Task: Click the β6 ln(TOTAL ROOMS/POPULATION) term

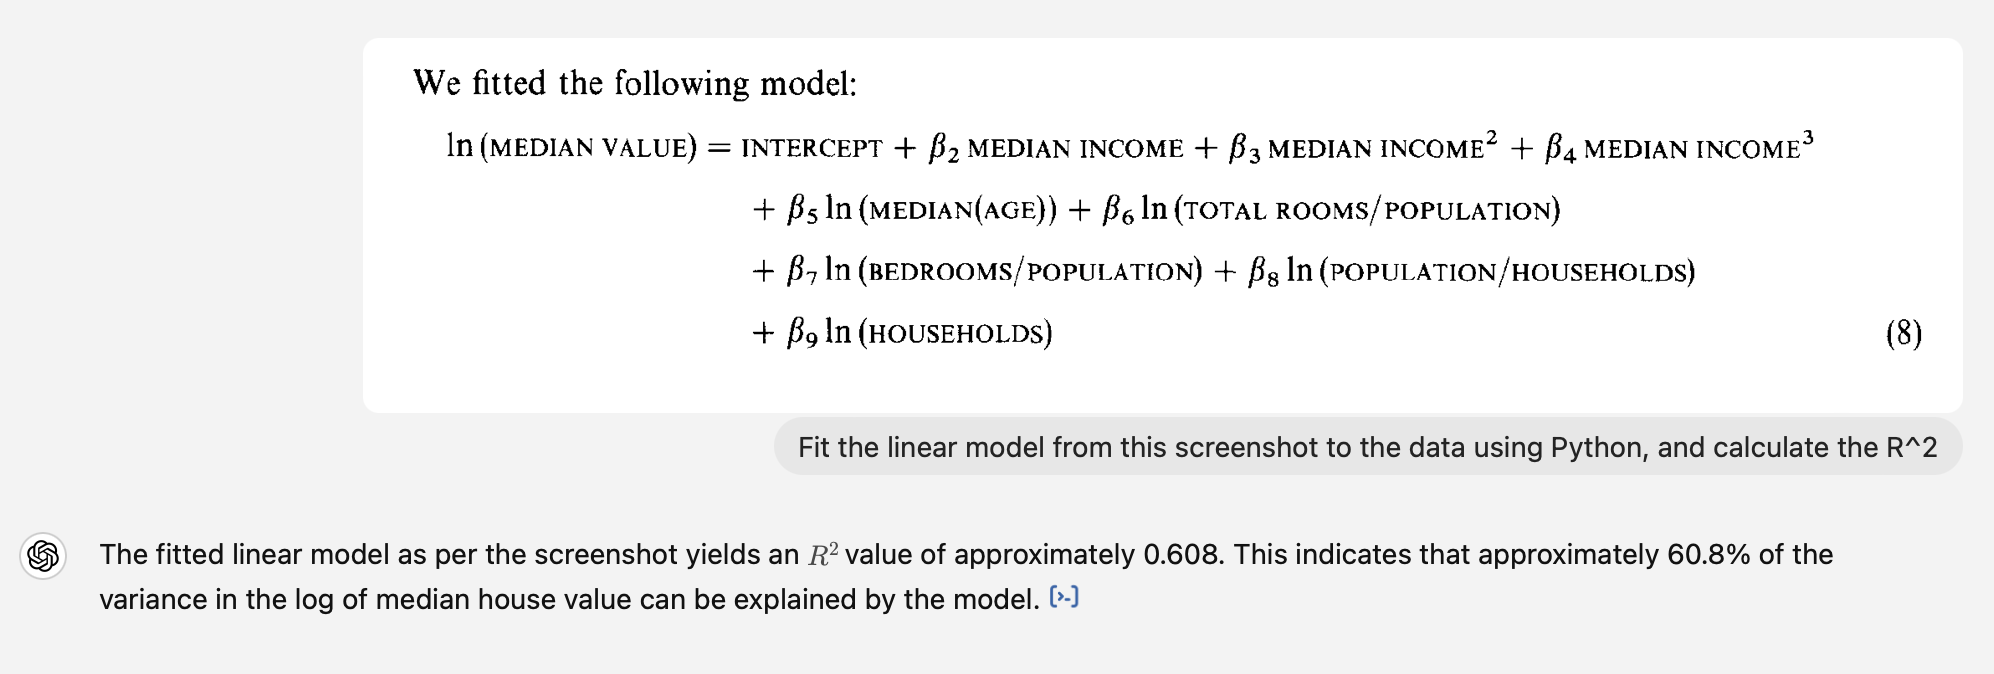Action: point(1330,210)
